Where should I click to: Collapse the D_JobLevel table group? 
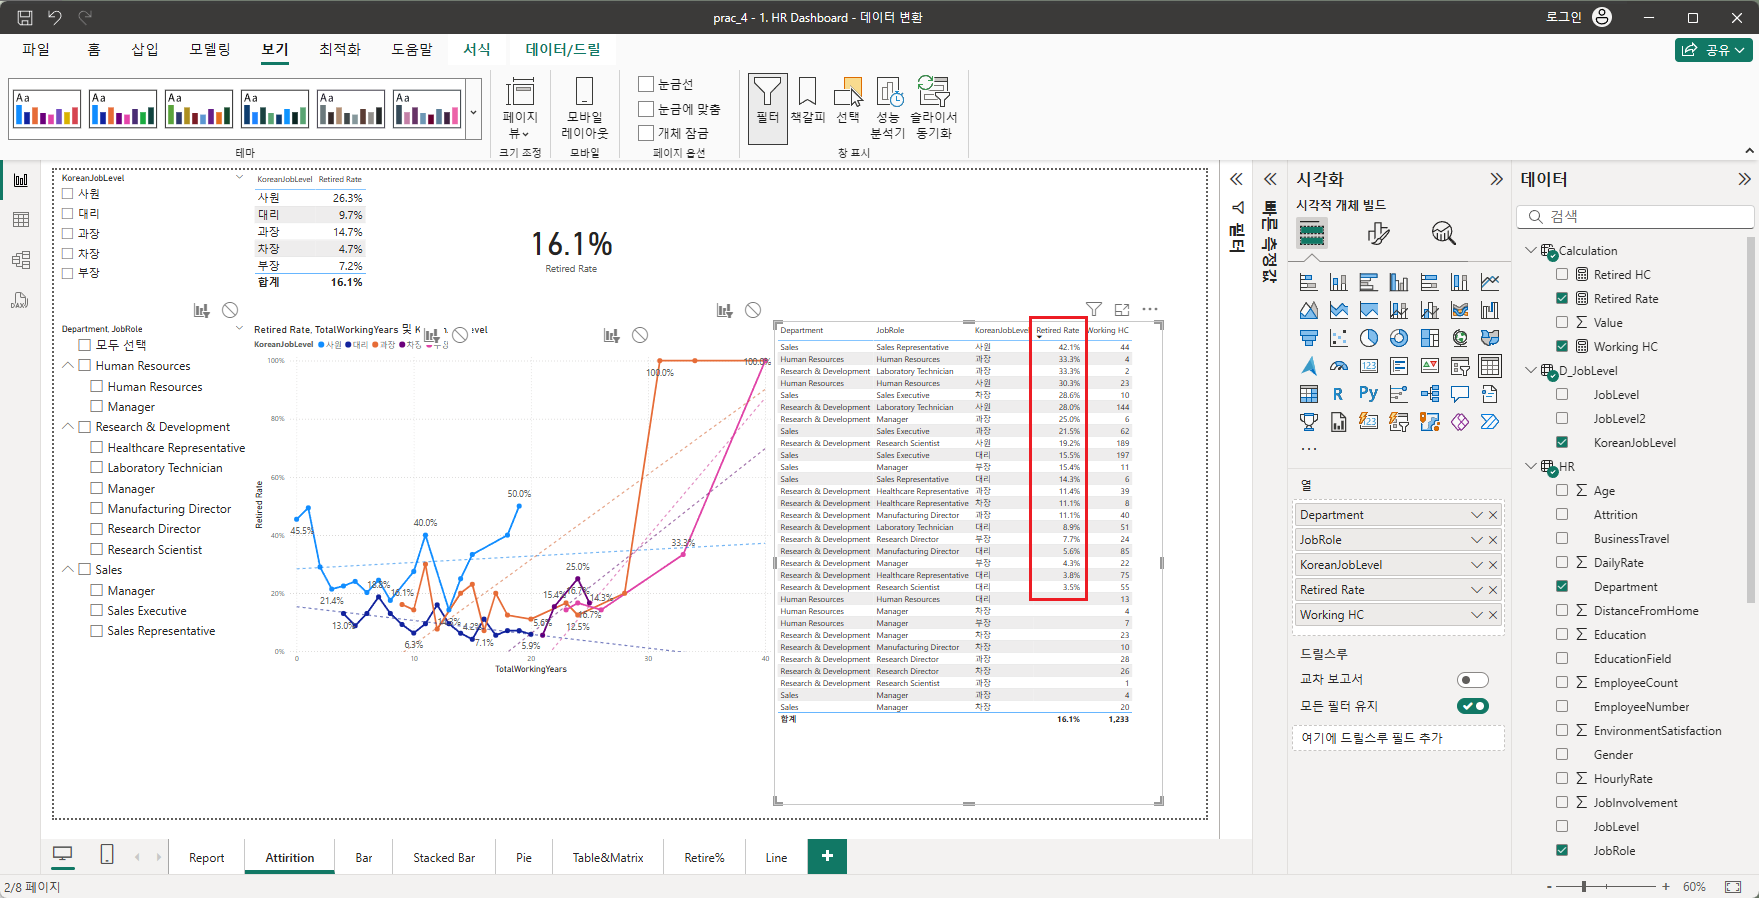tap(1530, 370)
